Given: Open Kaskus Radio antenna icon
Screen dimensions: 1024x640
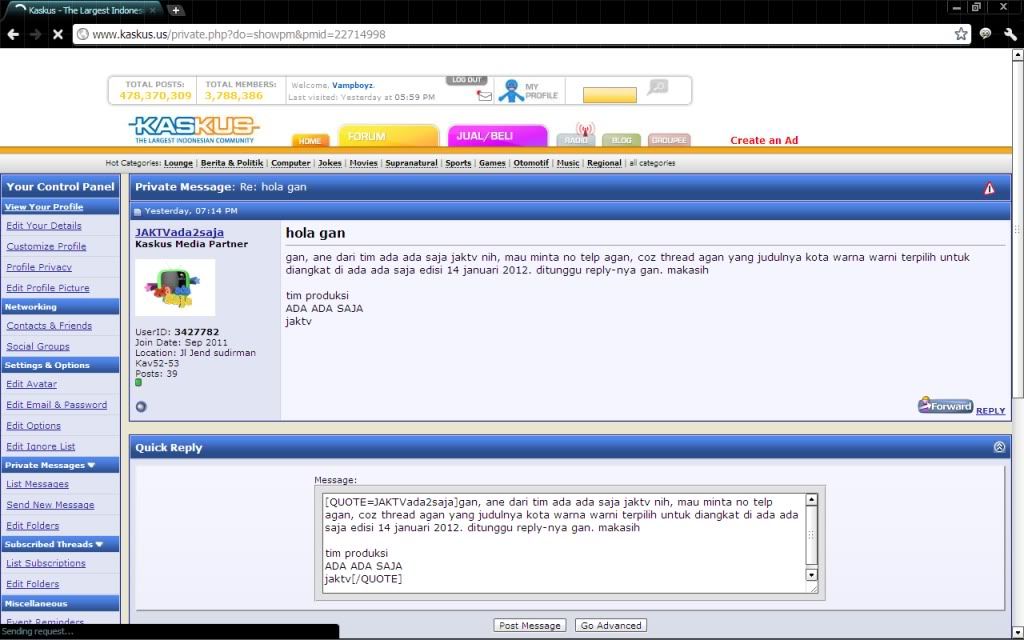Looking at the screenshot, I should tap(584, 129).
